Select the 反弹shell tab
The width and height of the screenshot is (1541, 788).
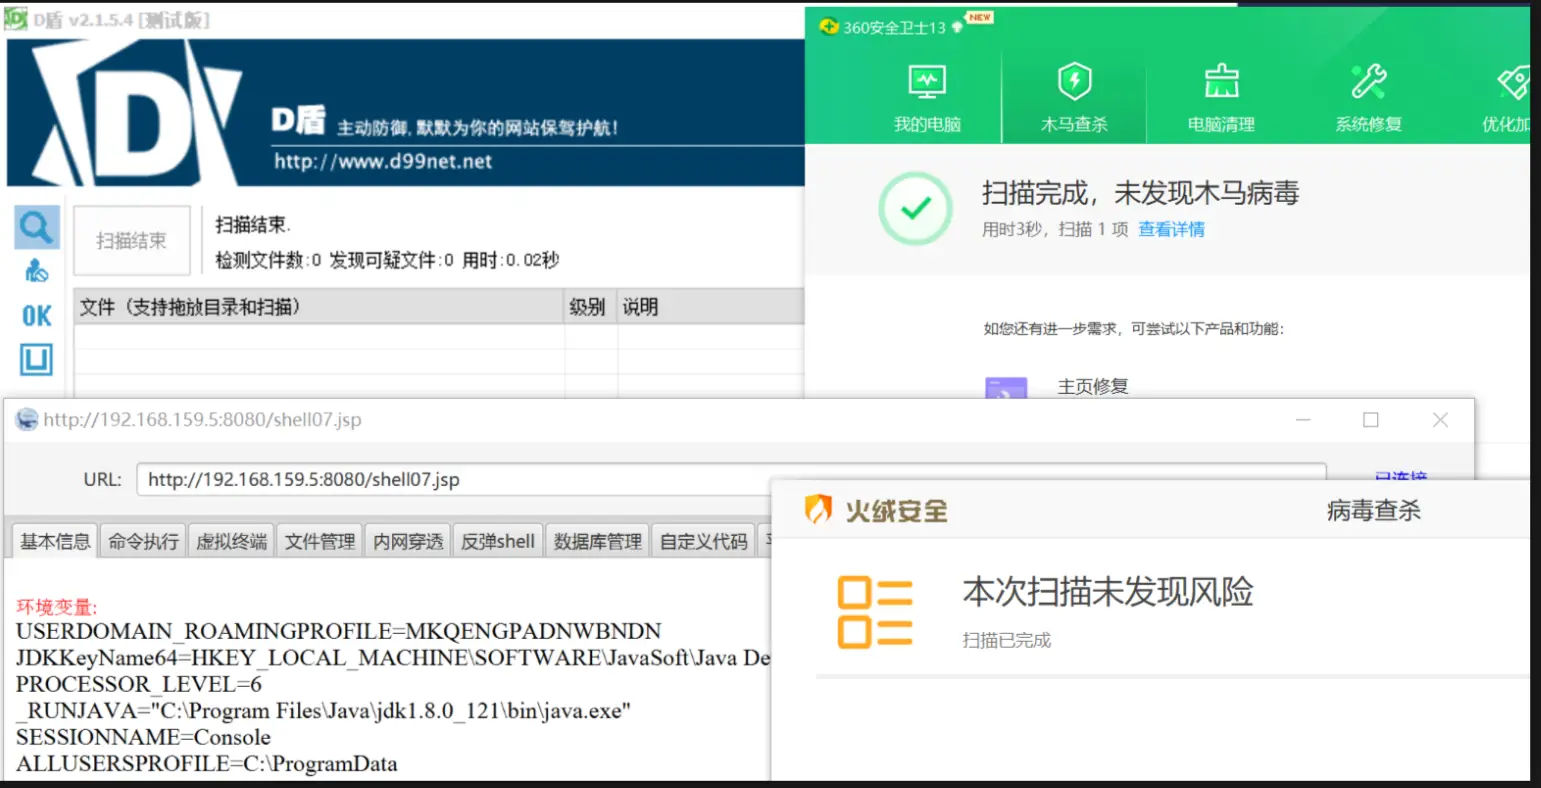pyautogui.click(x=498, y=541)
